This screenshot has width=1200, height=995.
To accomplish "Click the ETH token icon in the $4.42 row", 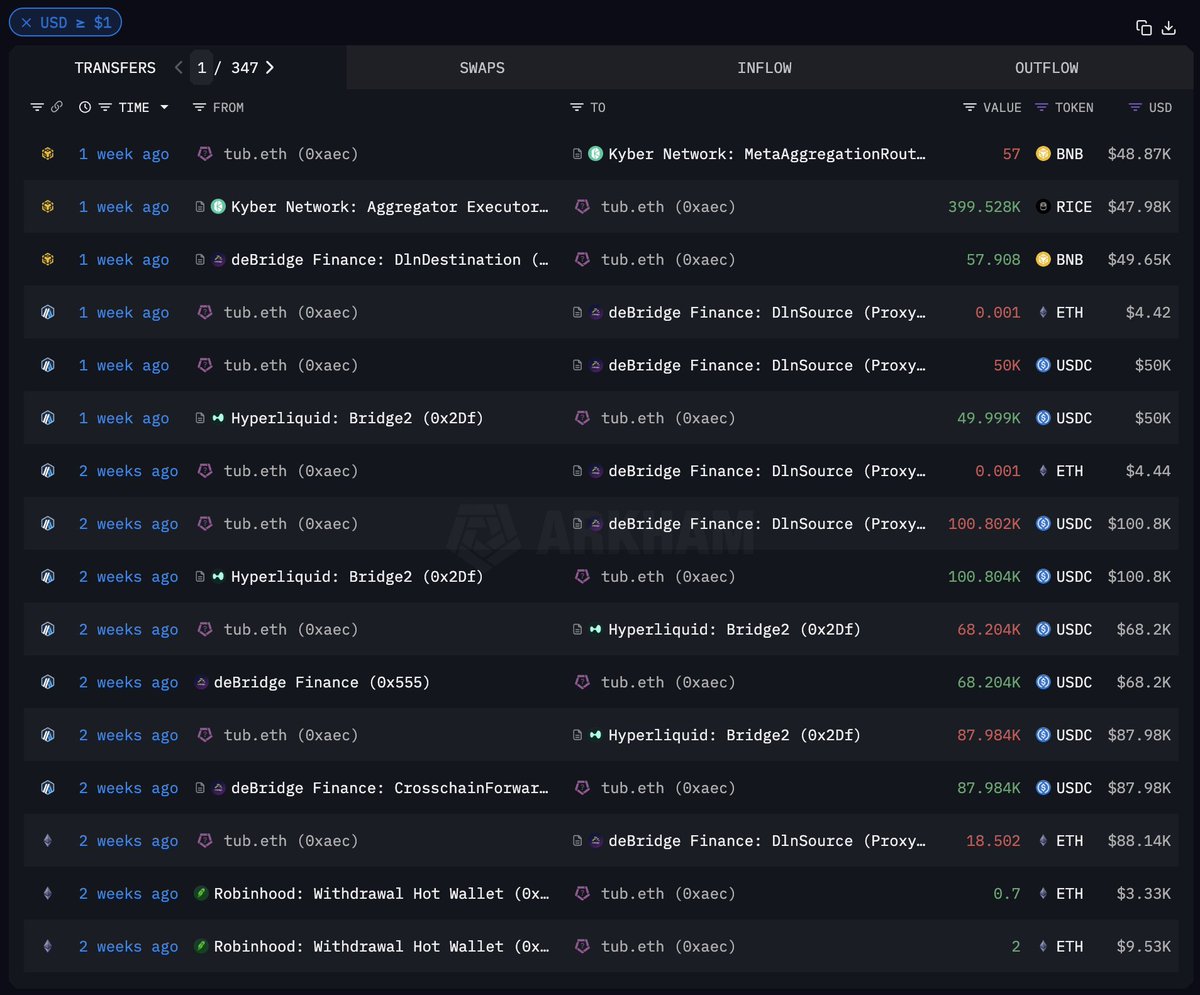I will click(x=1043, y=313).
